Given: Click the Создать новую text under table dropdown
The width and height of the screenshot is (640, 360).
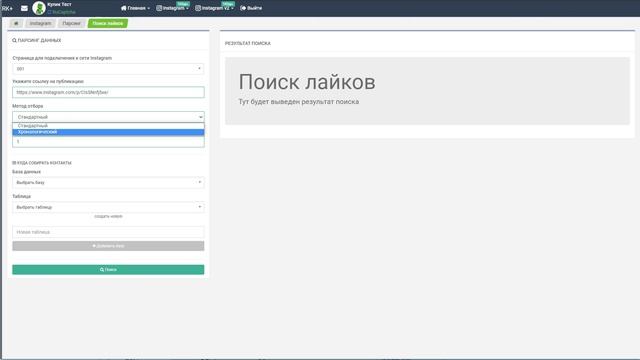Looking at the screenshot, I should pyautogui.click(x=108, y=216).
